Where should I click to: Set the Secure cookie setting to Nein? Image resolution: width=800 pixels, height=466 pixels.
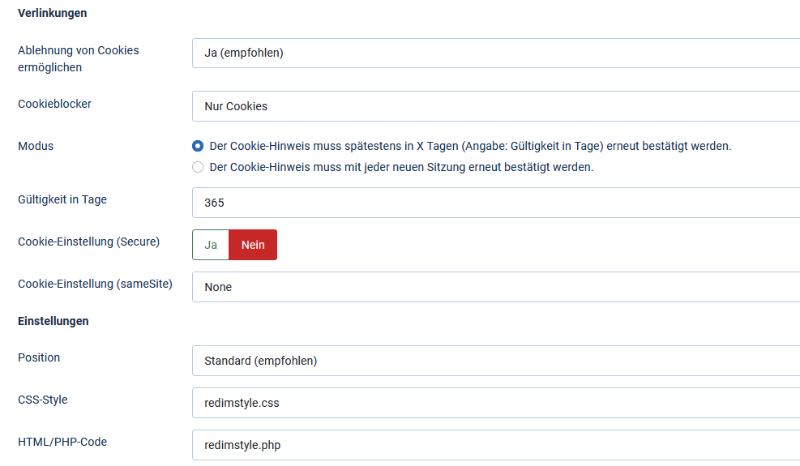click(253, 245)
